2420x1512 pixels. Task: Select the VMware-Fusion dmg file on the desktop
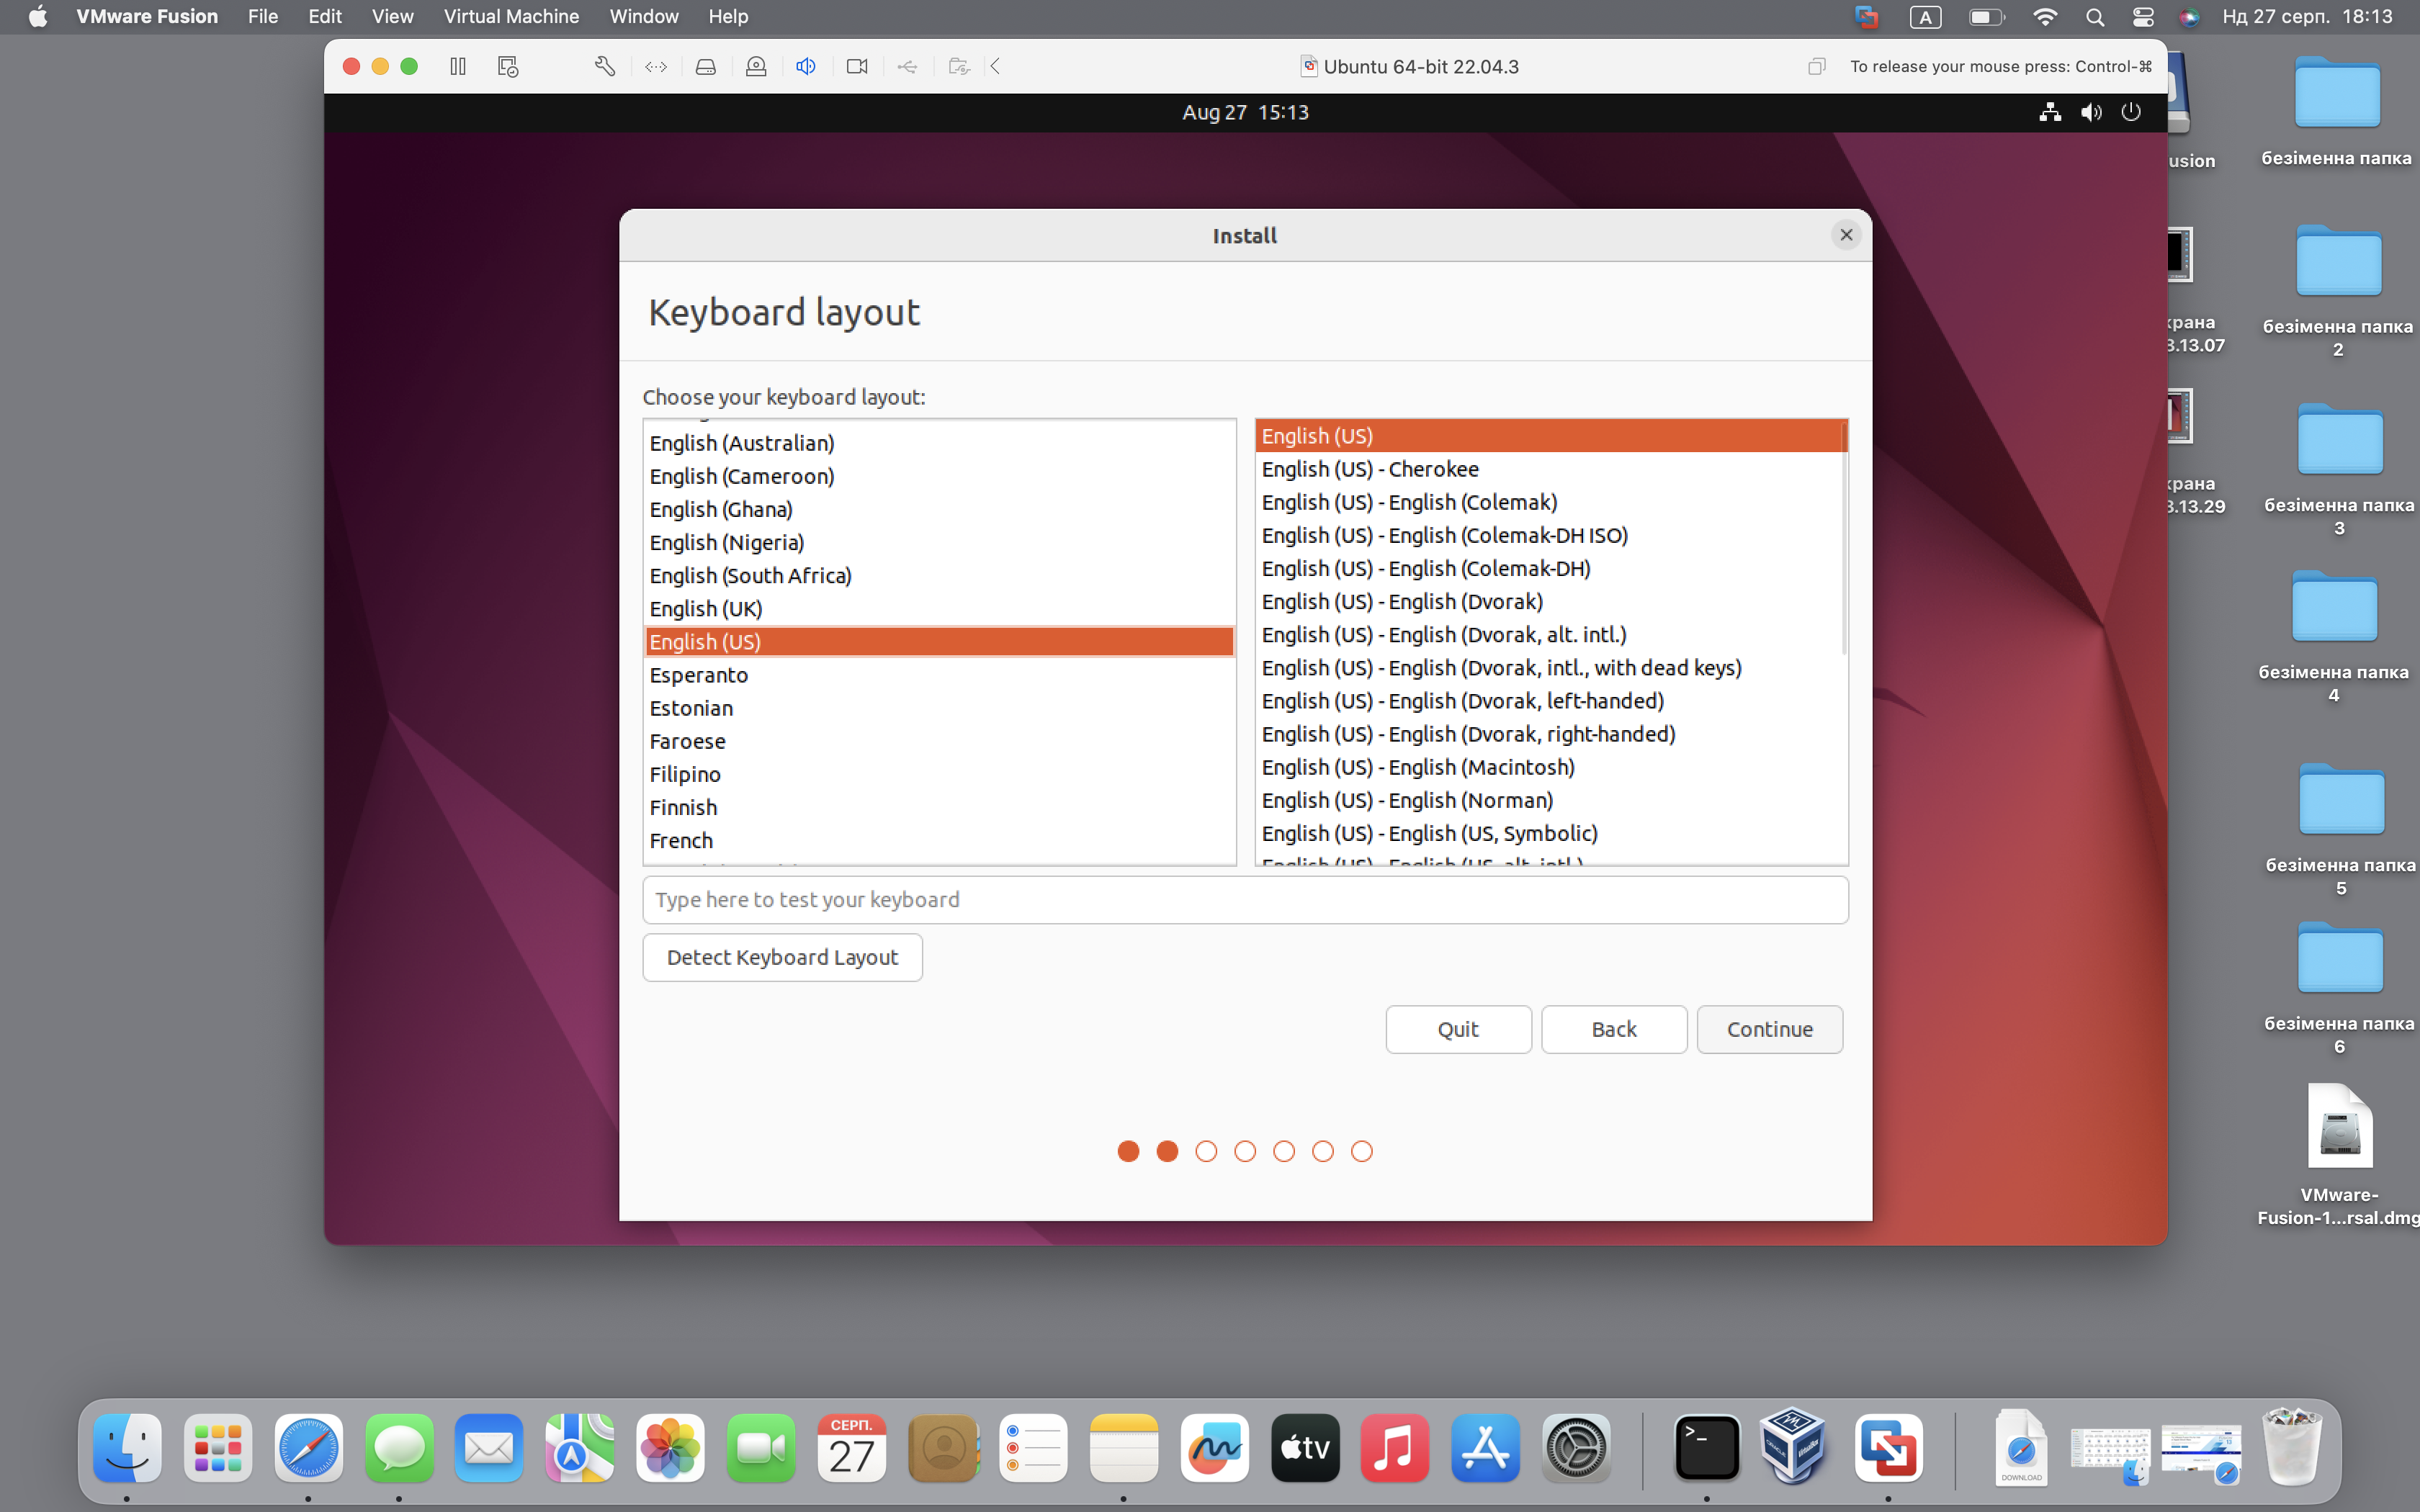tap(2339, 1155)
